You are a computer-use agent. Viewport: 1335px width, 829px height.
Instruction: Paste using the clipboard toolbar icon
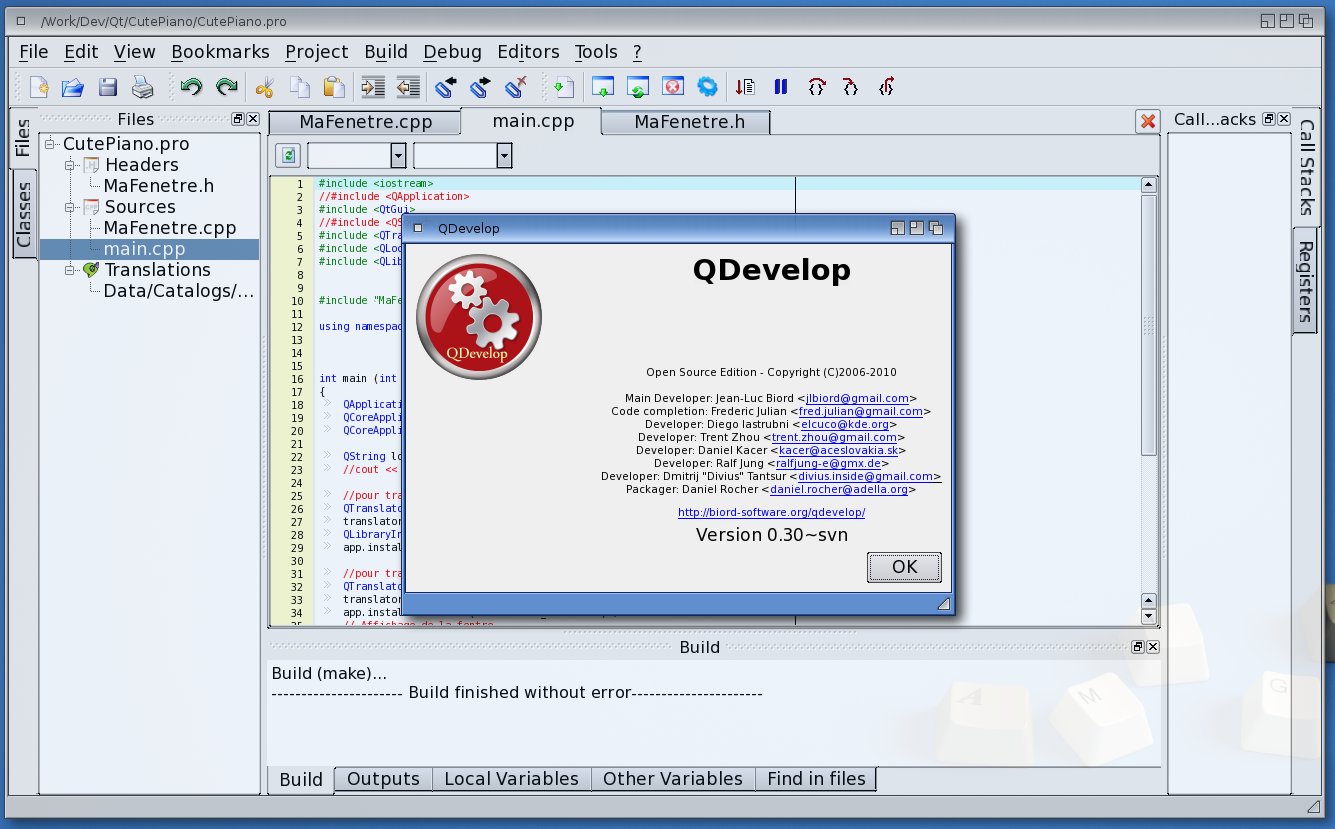[x=333, y=87]
